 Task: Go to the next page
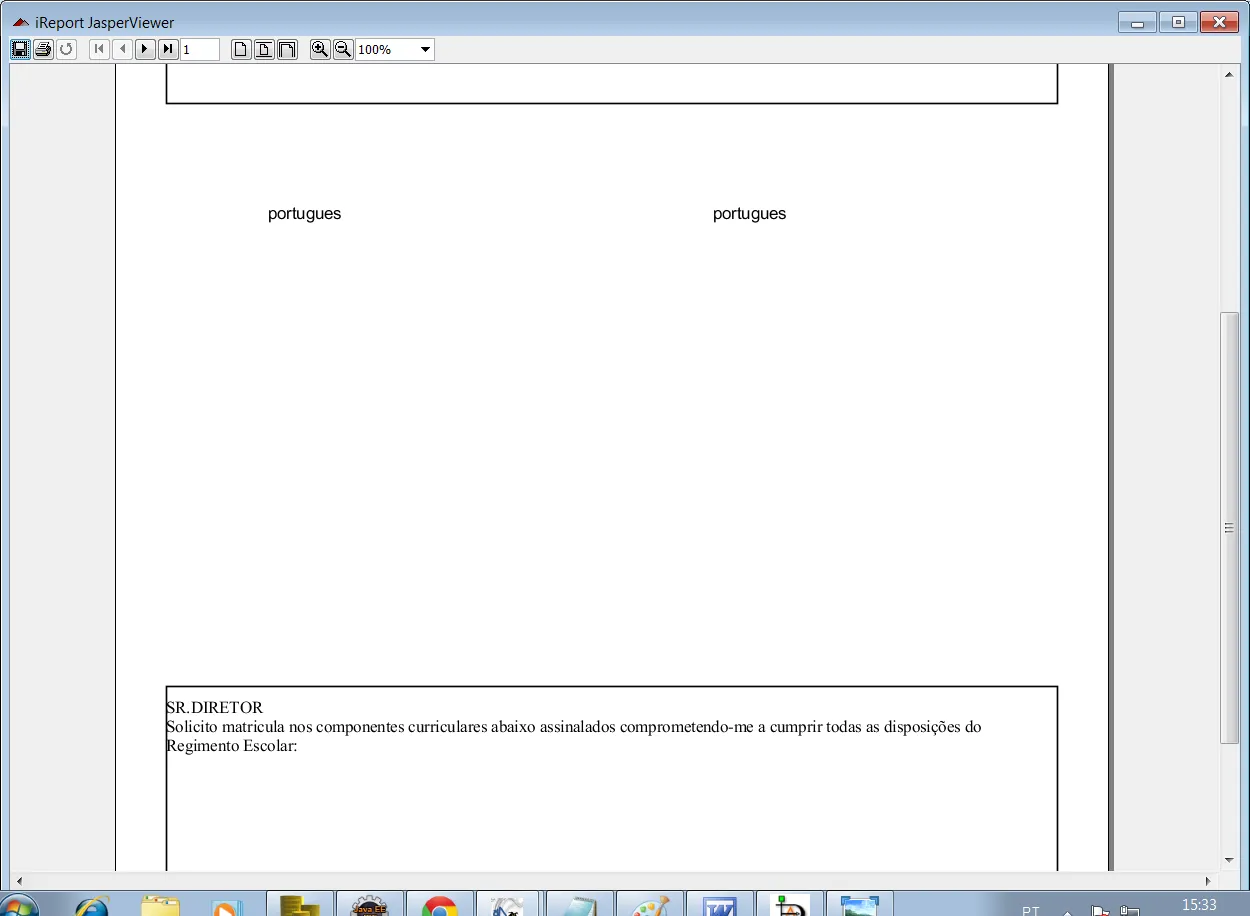tap(145, 49)
